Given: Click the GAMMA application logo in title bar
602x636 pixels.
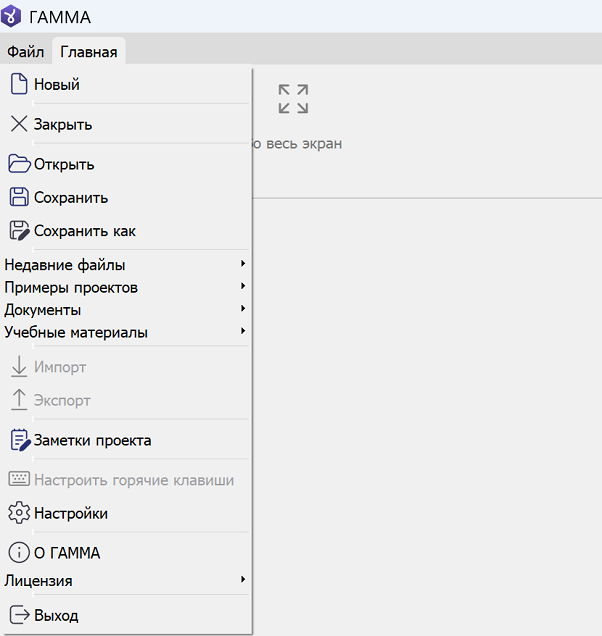Looking at the screenshot, I should 15,16.
